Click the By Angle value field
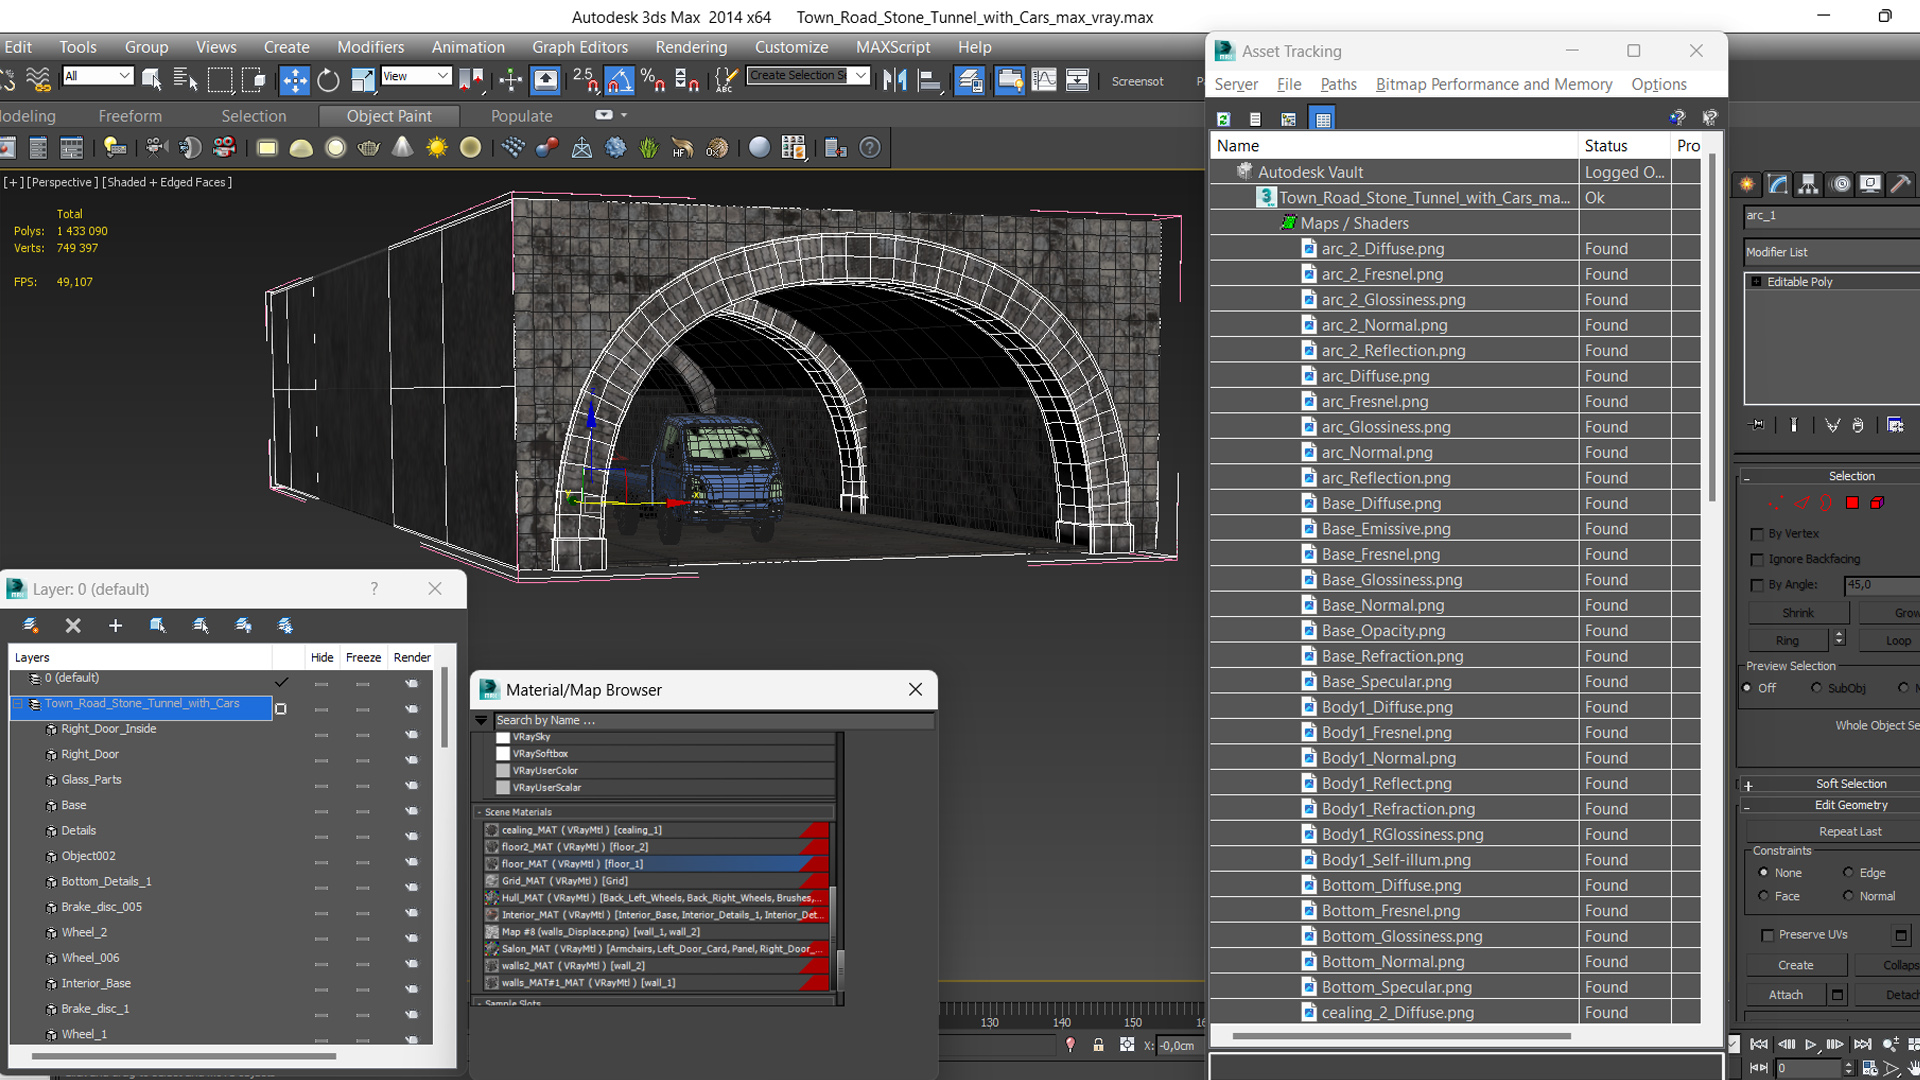The image size is (1920, 1080). (x=1880, y=585)
